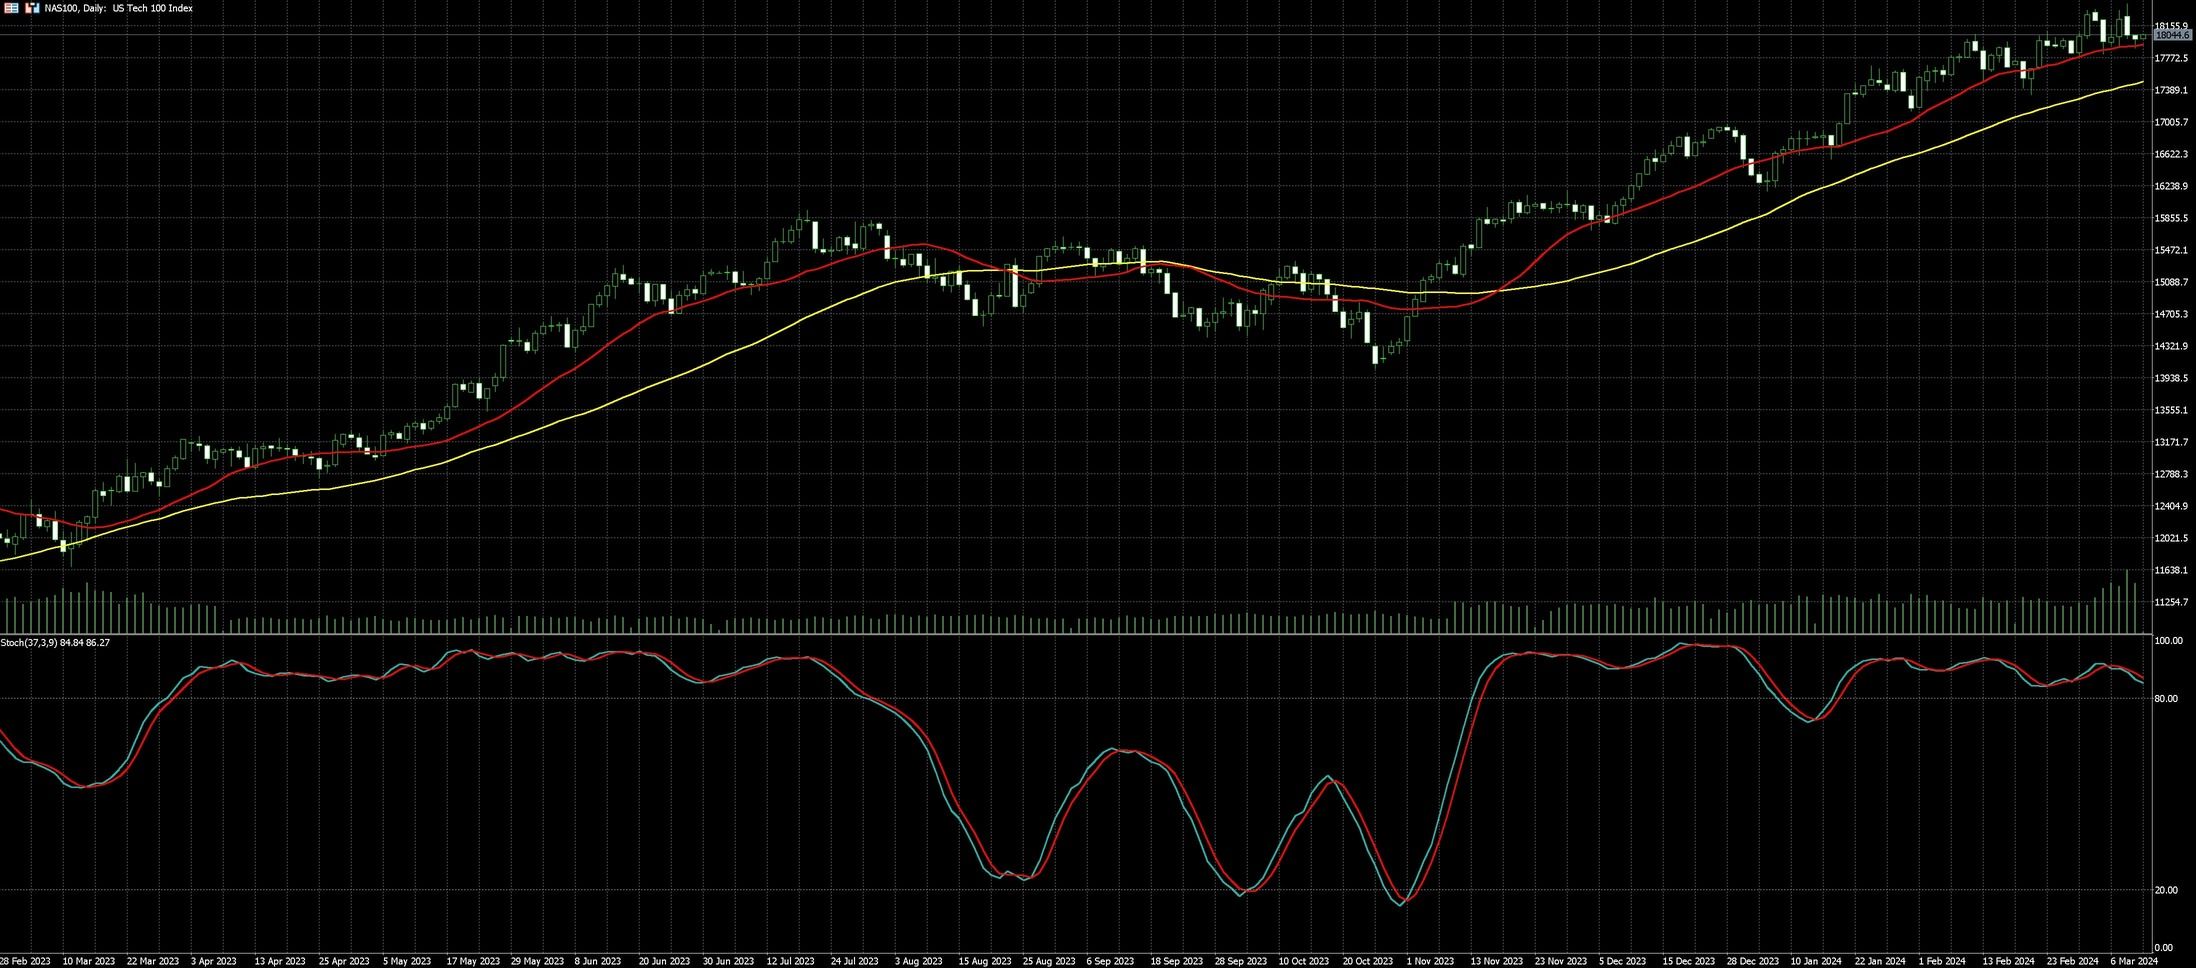The height and width of the screenshot is (968, 2196).
Task: Click the 17005.7 price scale label
Action: pyautogui.click(x=2171, y=122)
